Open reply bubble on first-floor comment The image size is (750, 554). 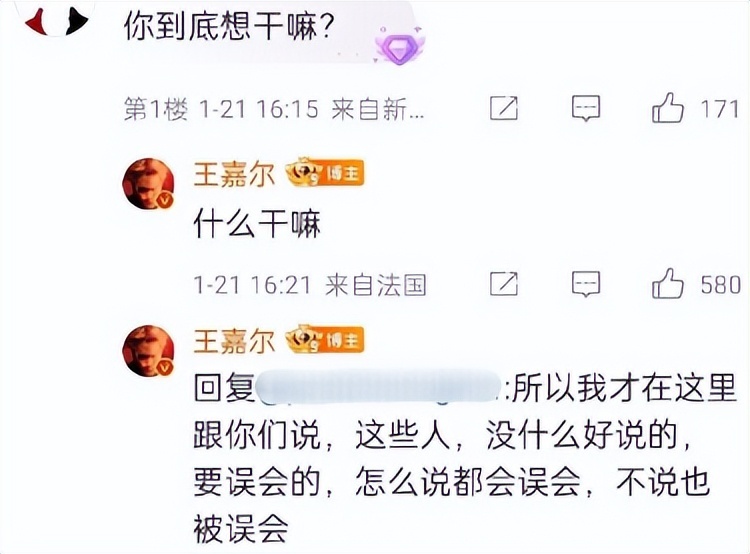(x=586, y=109)
